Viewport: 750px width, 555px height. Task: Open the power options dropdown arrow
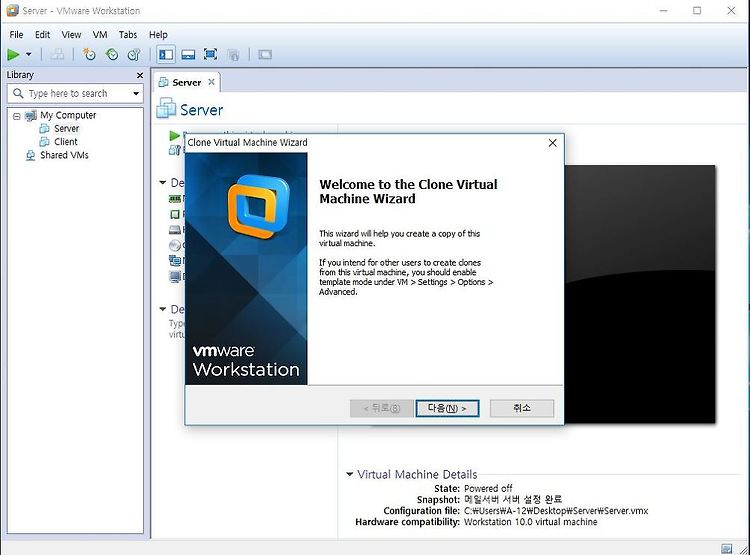(x=29, y=55)
